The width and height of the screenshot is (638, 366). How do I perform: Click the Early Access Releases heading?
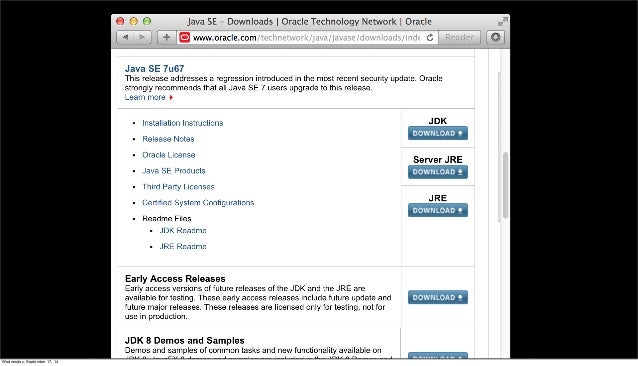click(175, 279)
